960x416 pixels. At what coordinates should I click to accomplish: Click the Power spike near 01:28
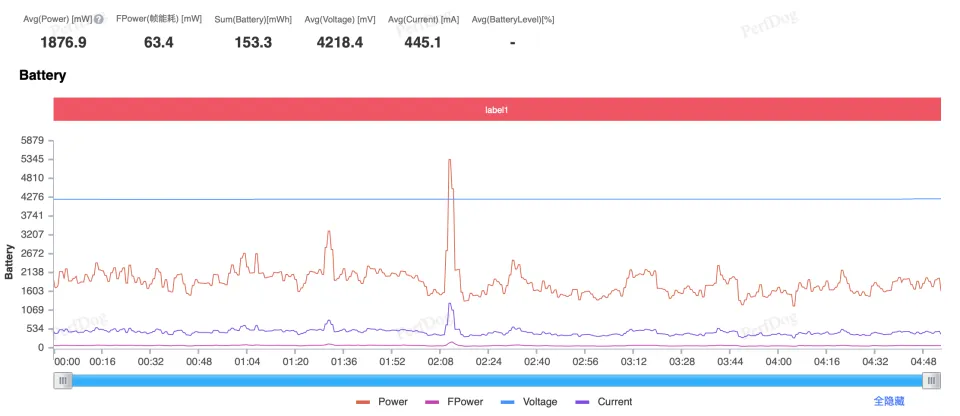[328, 232]
